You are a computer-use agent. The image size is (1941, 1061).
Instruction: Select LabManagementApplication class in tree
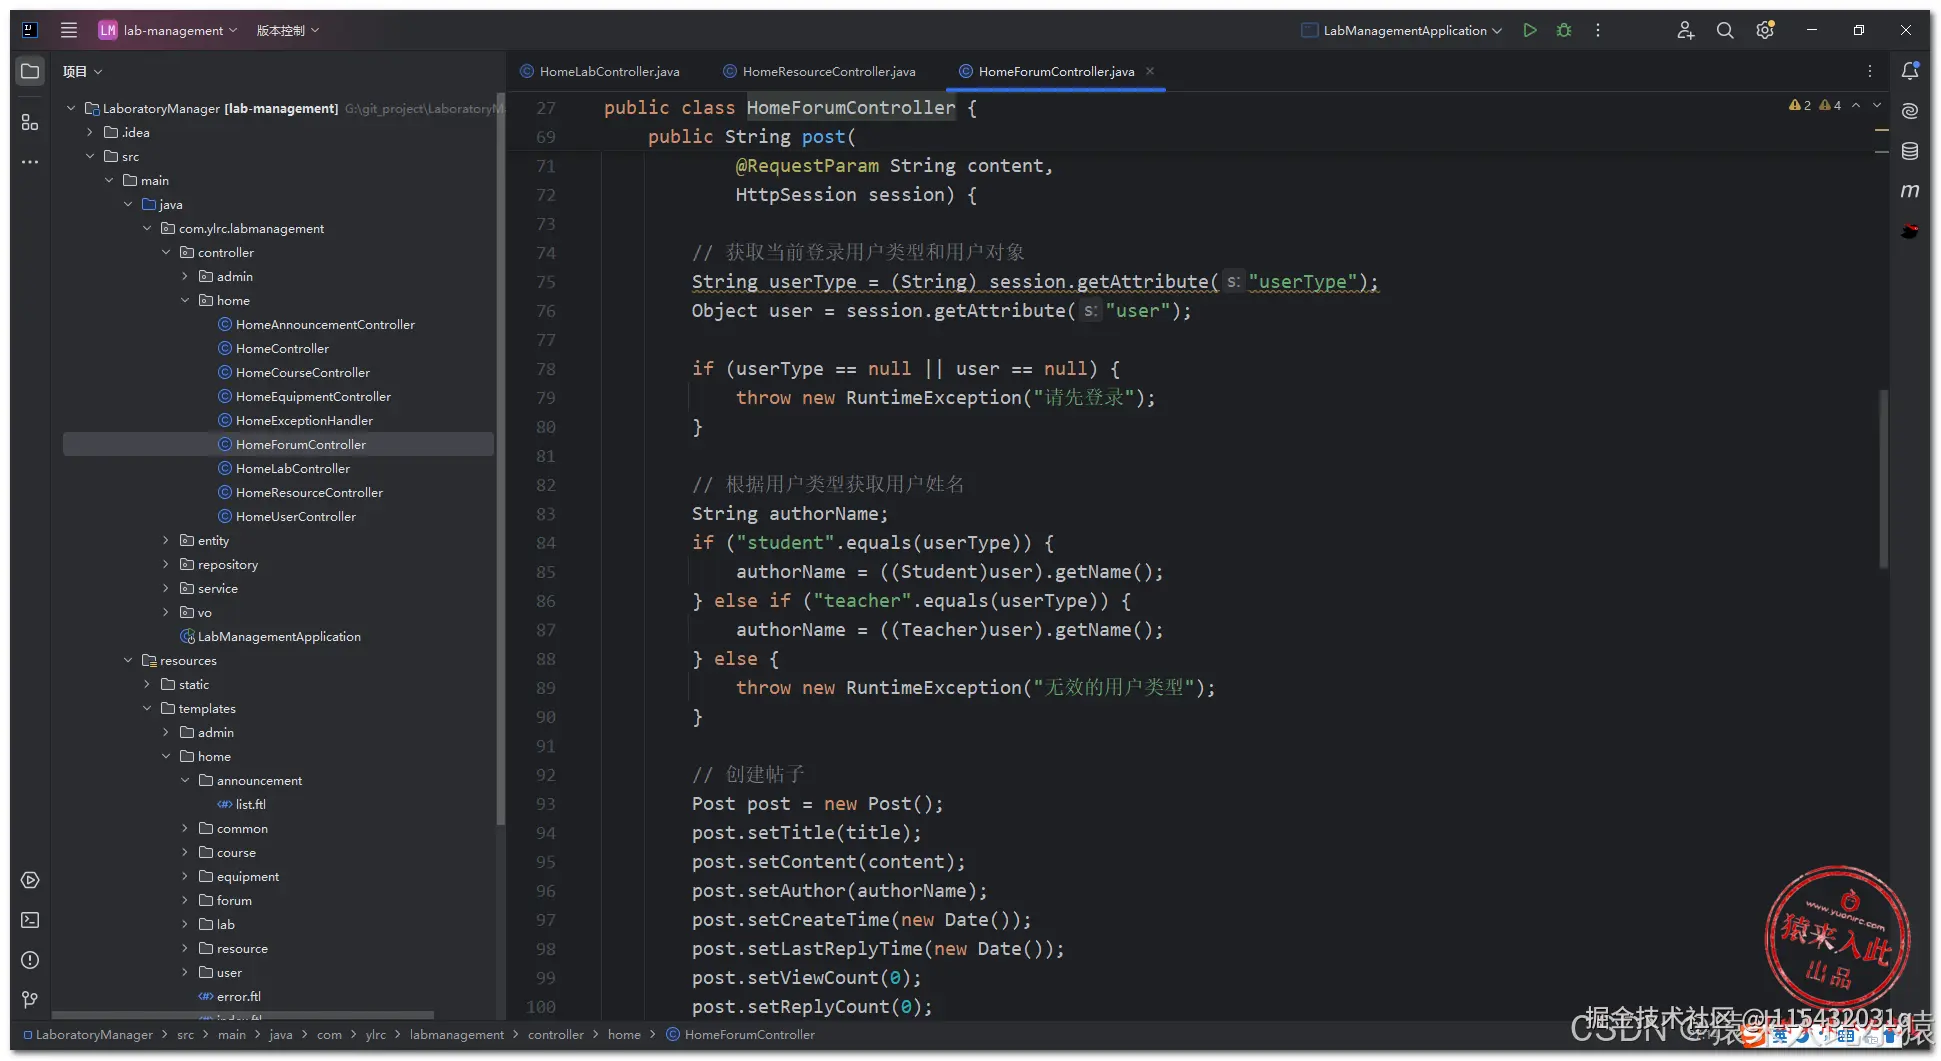(x=270, y=636)
